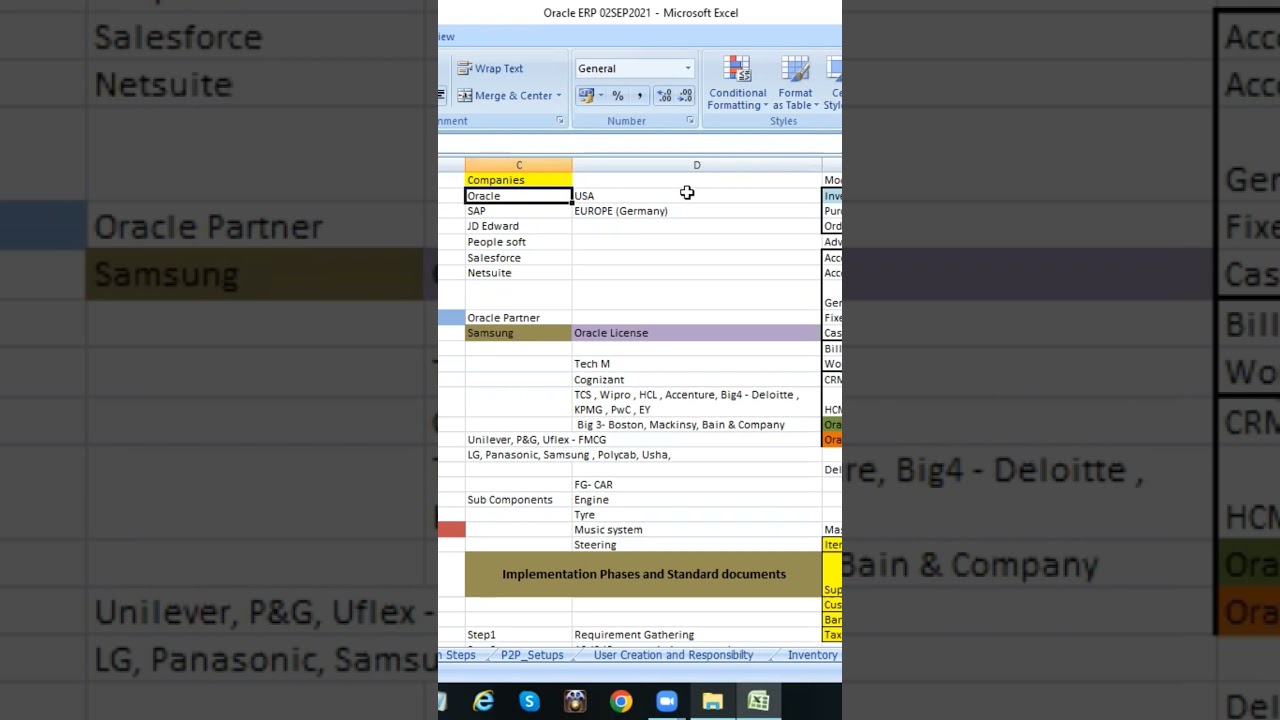Screen dimensions: 1280x720
Task: Open Alignment group dialog launcher
Action: pyautogui.click(x=560, y=121)
